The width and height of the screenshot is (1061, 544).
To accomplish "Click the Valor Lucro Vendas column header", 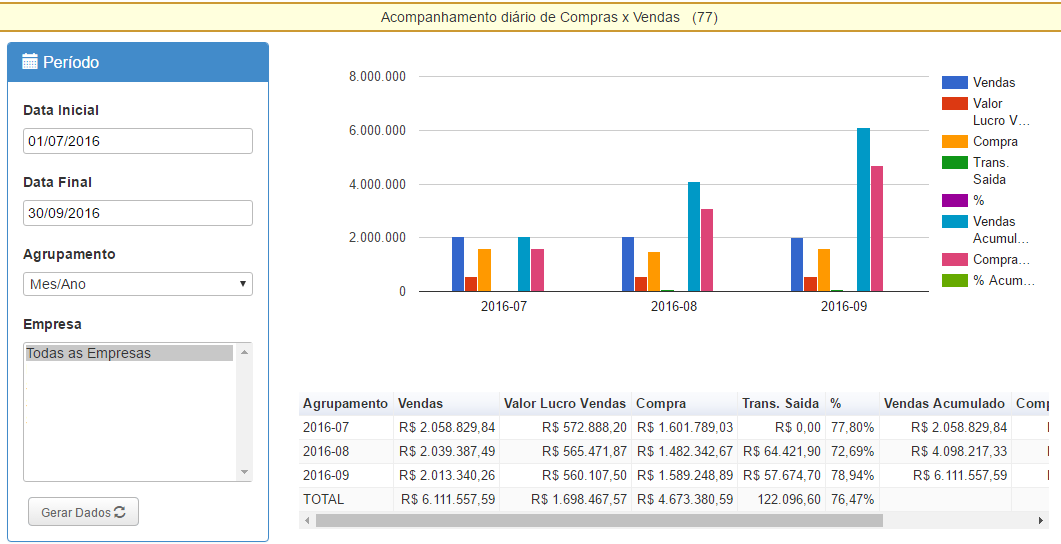I will coord(565,403).
